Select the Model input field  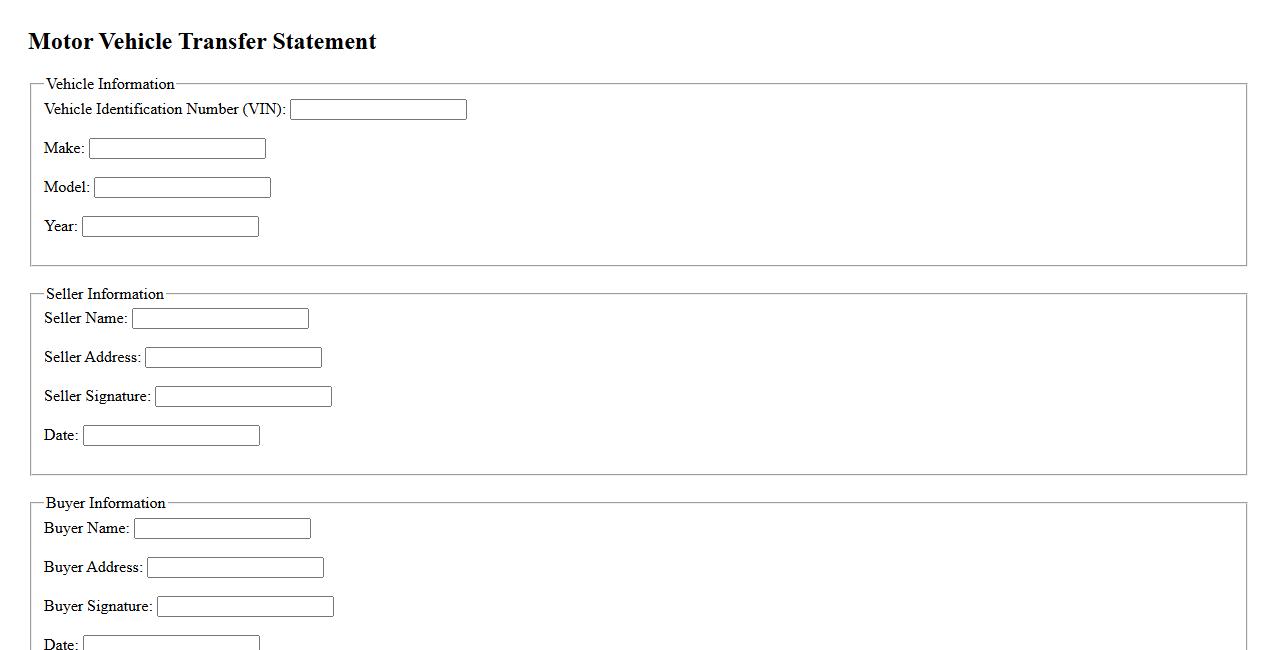coord(182,188)
